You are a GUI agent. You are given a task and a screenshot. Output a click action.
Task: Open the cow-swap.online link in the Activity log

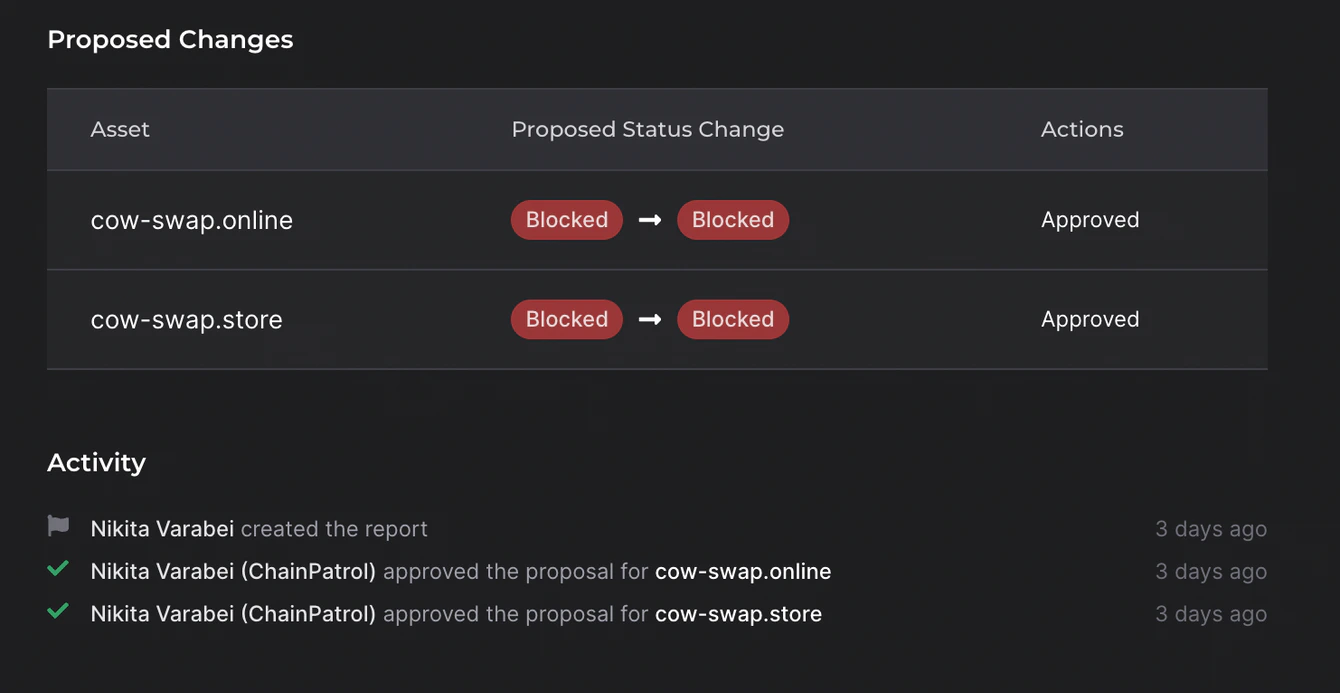[x=743, y=572]
